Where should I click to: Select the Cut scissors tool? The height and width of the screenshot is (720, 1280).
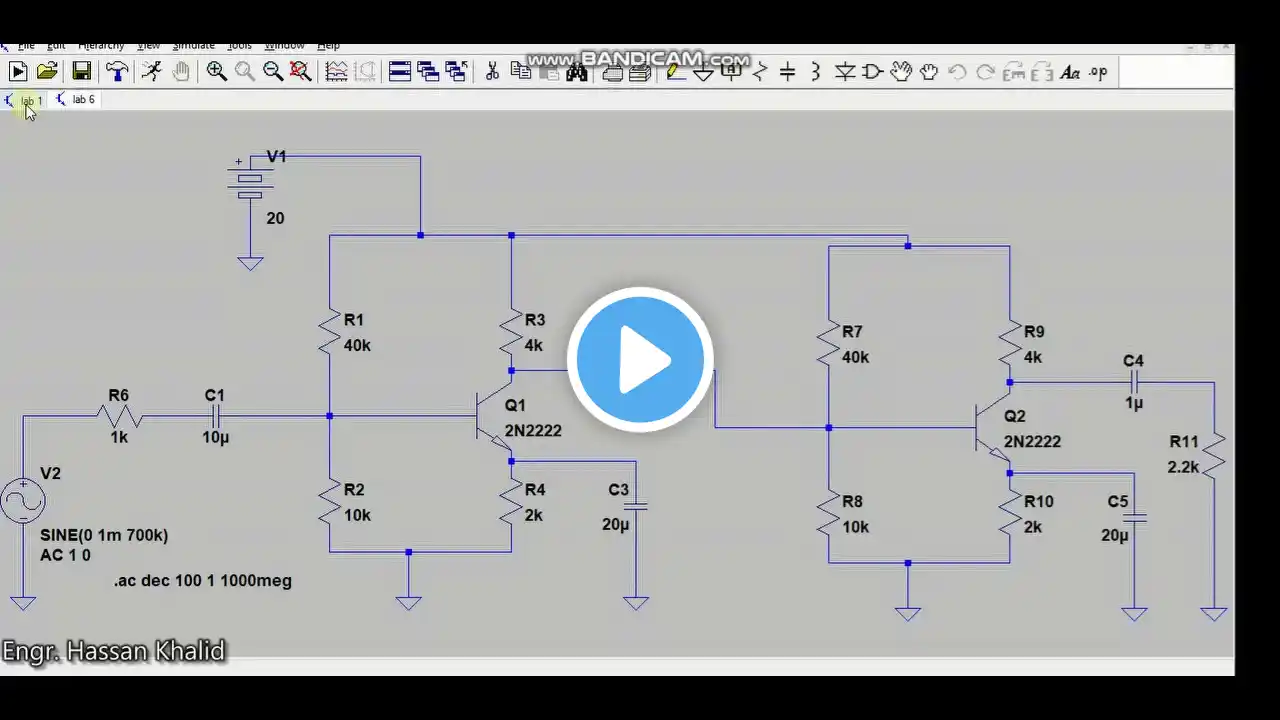pyautogui.click(x=492, y=71)
